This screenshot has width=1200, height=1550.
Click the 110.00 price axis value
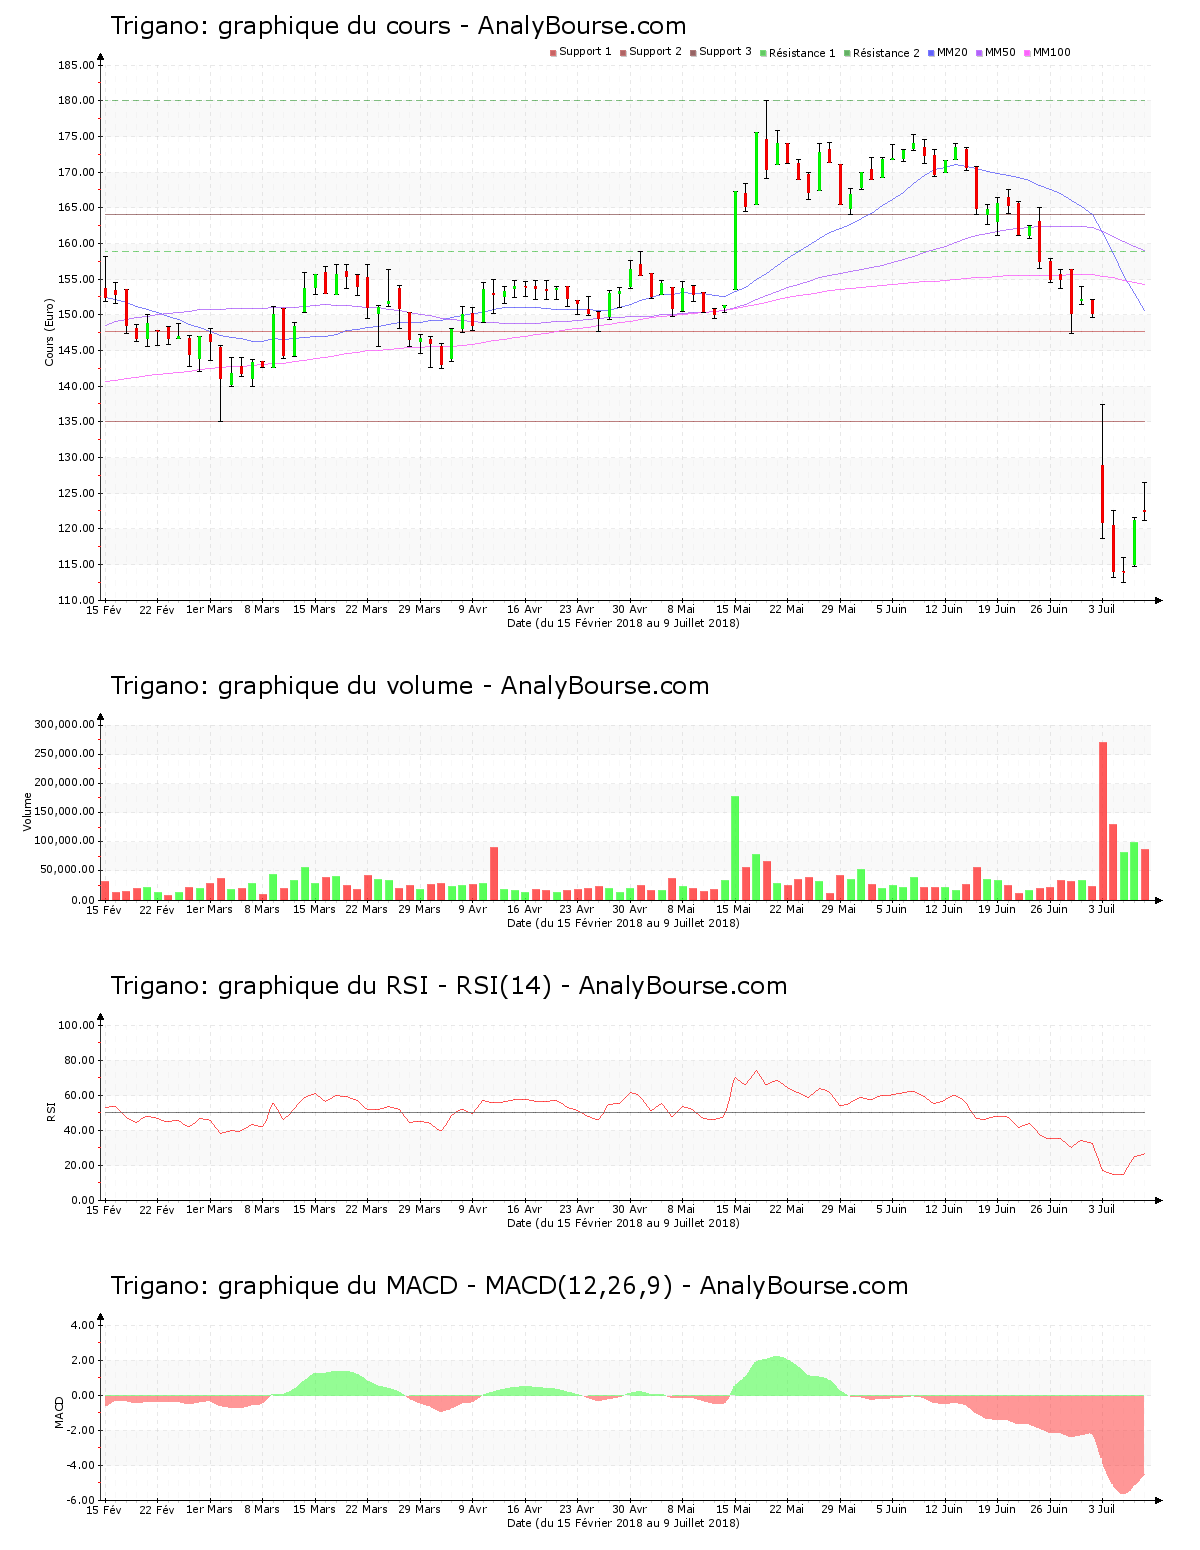click(x=76, y=600)
